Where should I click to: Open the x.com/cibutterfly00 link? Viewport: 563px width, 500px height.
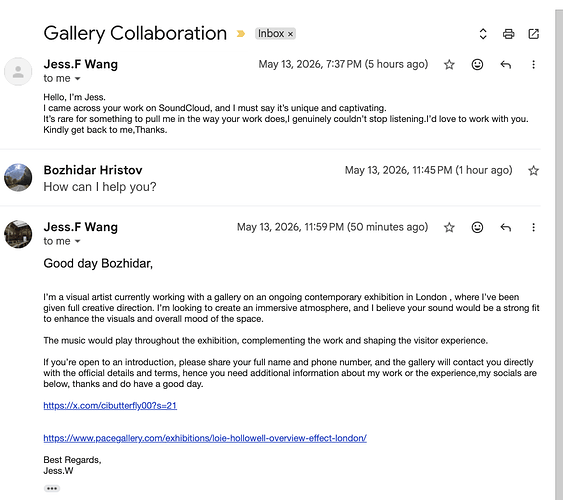[110, 406]
